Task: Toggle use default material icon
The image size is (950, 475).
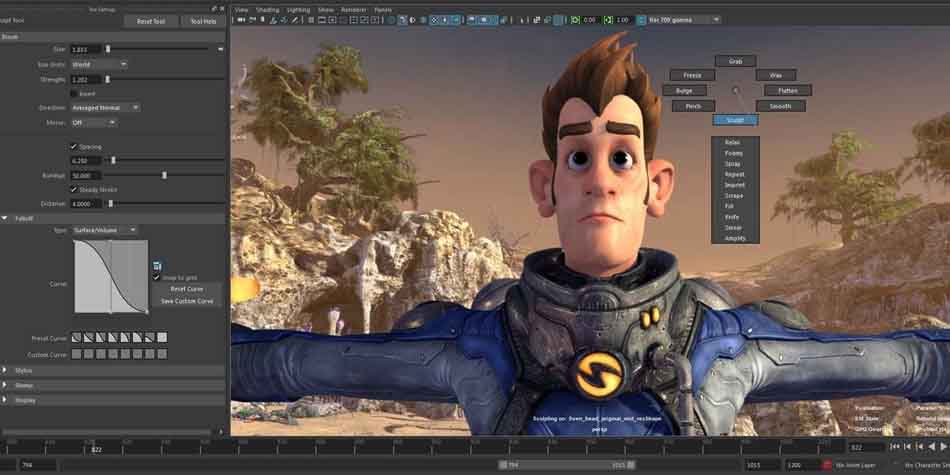Action: 413,19
